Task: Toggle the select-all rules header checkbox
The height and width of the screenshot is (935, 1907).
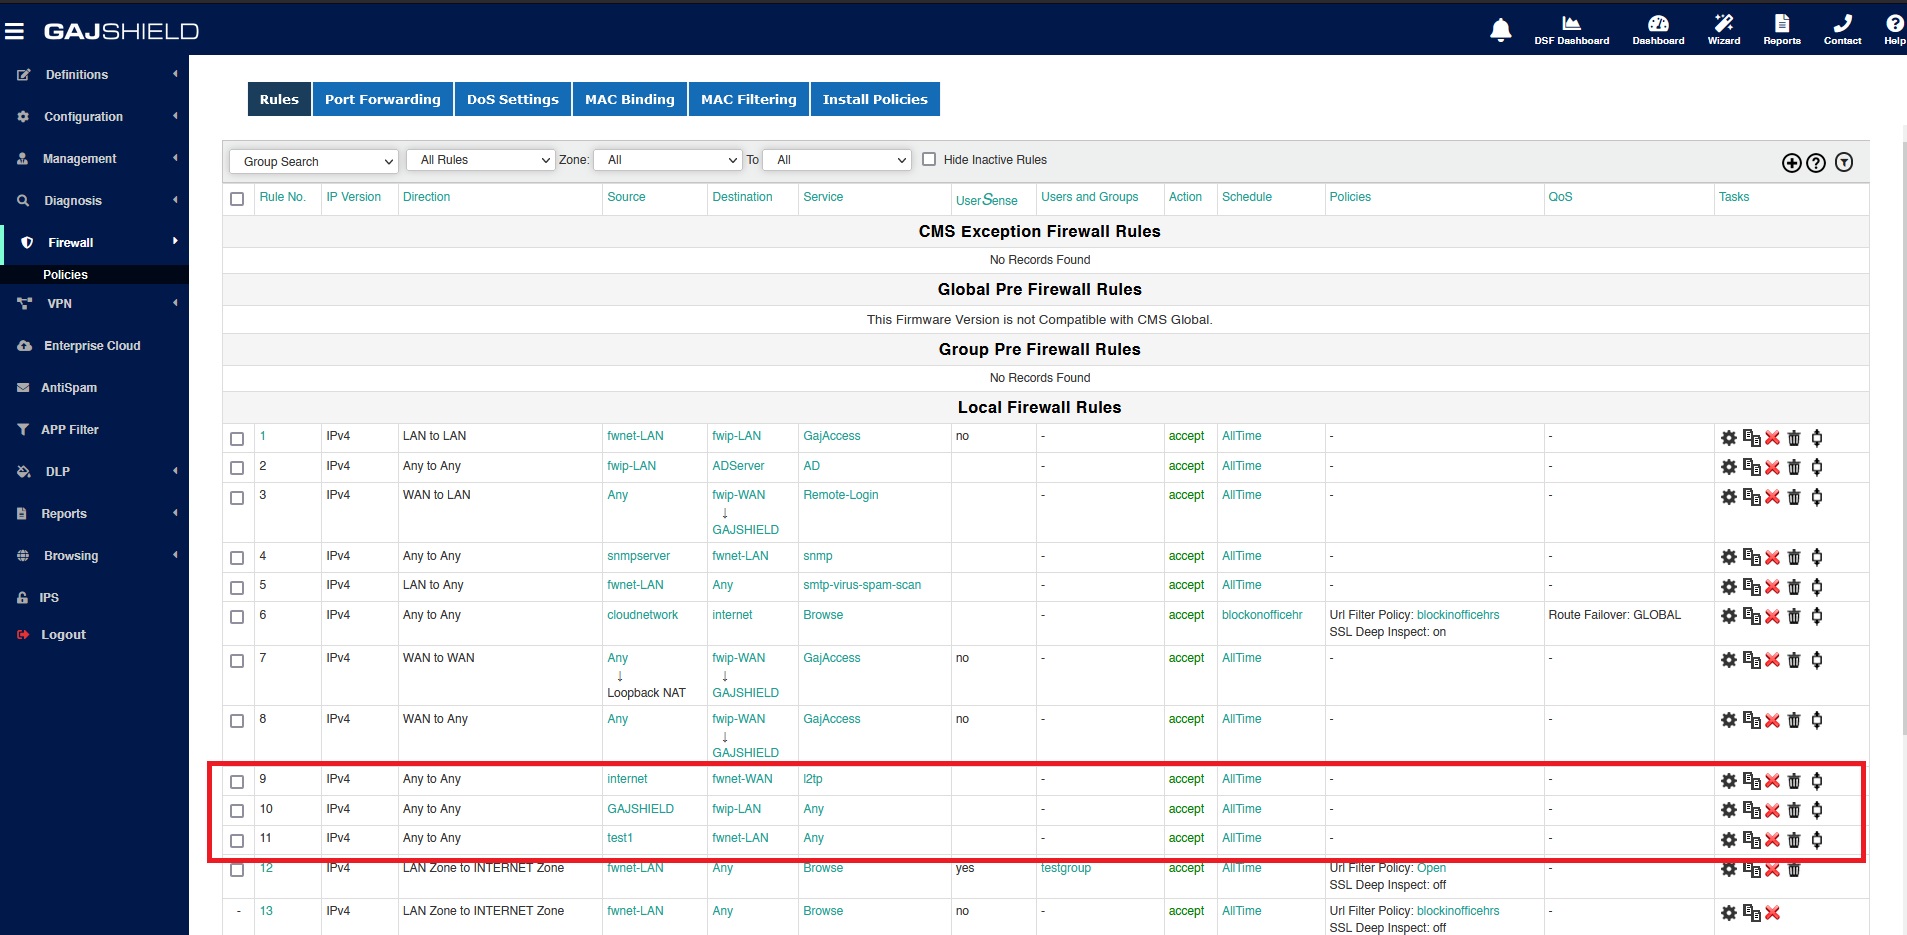Action: (237, 199)
